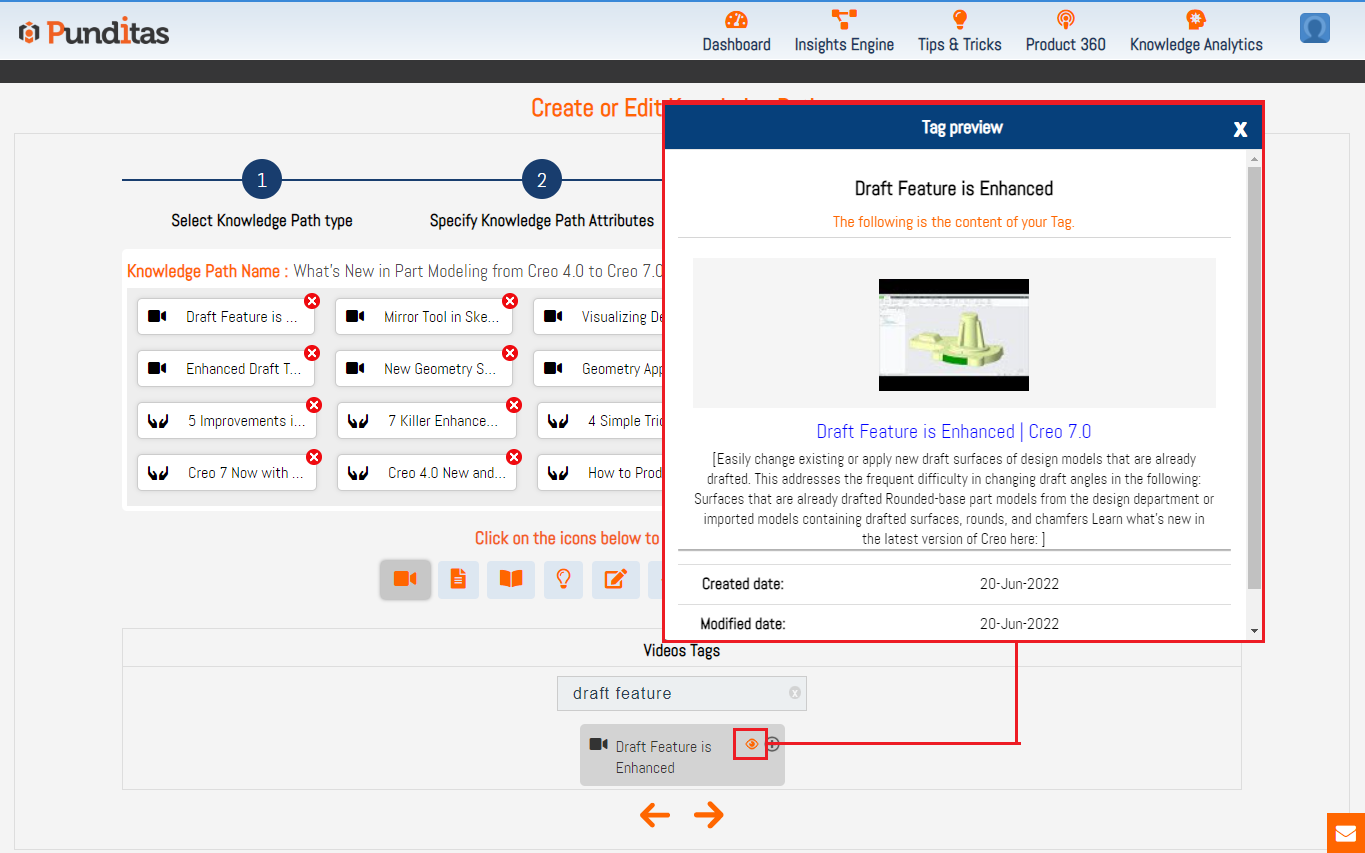
Task: Go to step 1 Select Knowledge Path type
Action: pyautogui.click(x=262, y=181)
